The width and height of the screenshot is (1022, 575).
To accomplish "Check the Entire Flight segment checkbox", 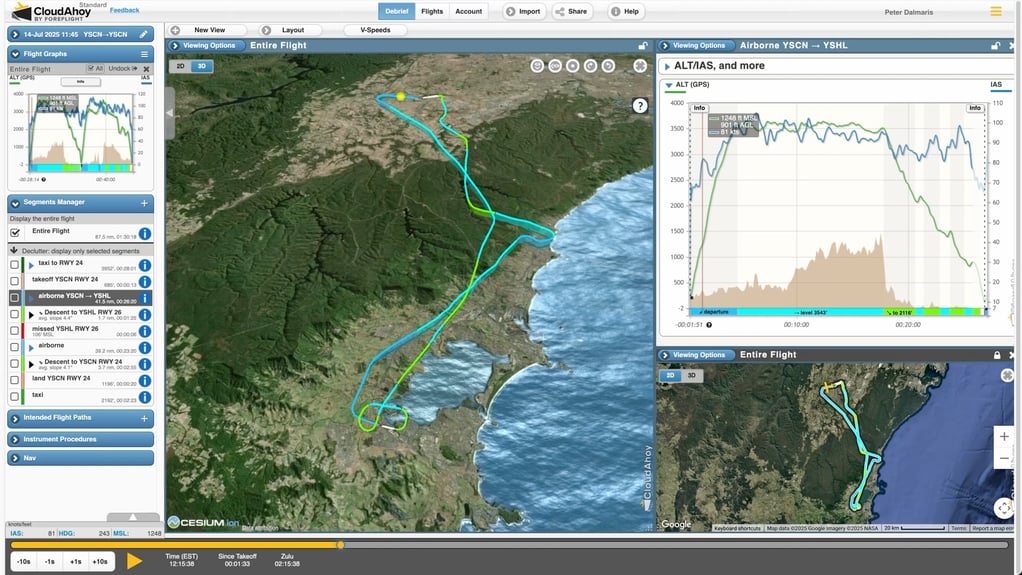I will click(x=14, y=233).
